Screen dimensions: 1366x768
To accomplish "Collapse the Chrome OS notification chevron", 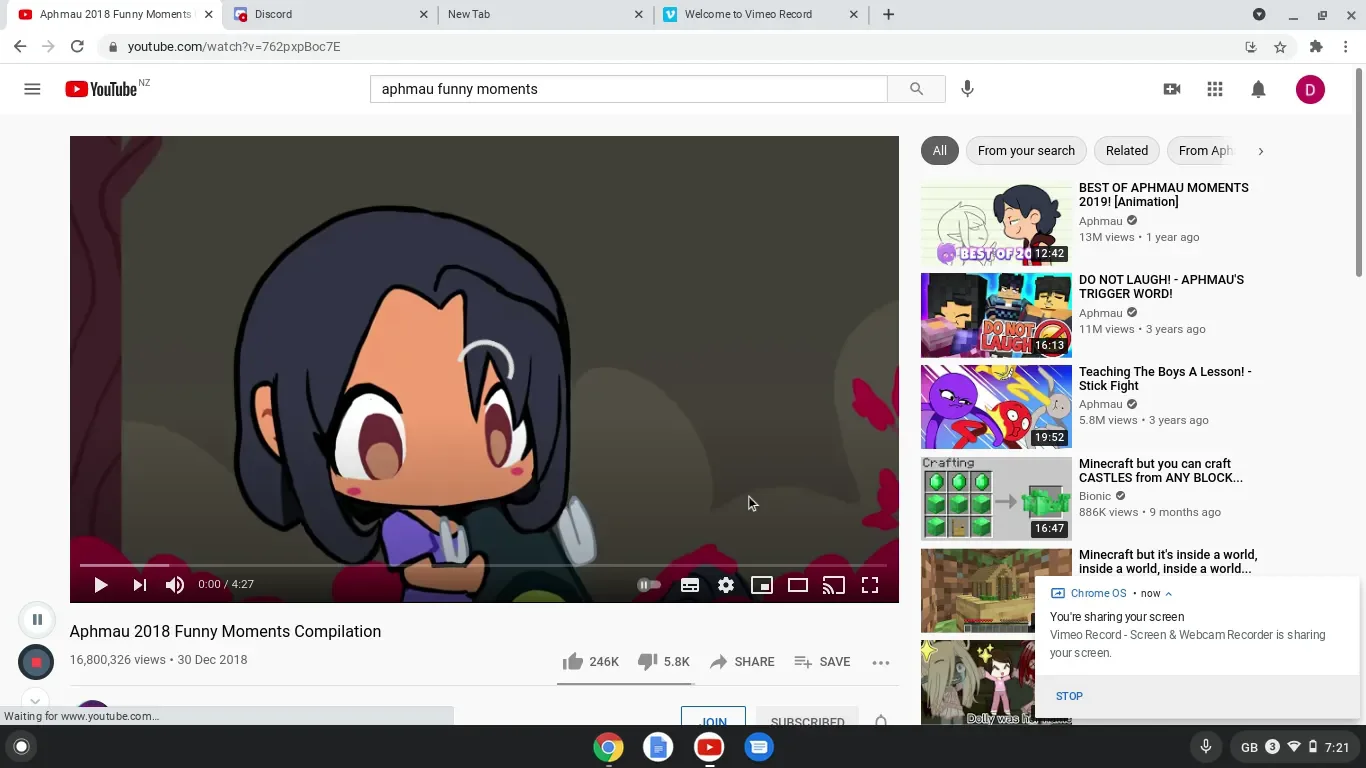I will click(x=1168, y=593).
